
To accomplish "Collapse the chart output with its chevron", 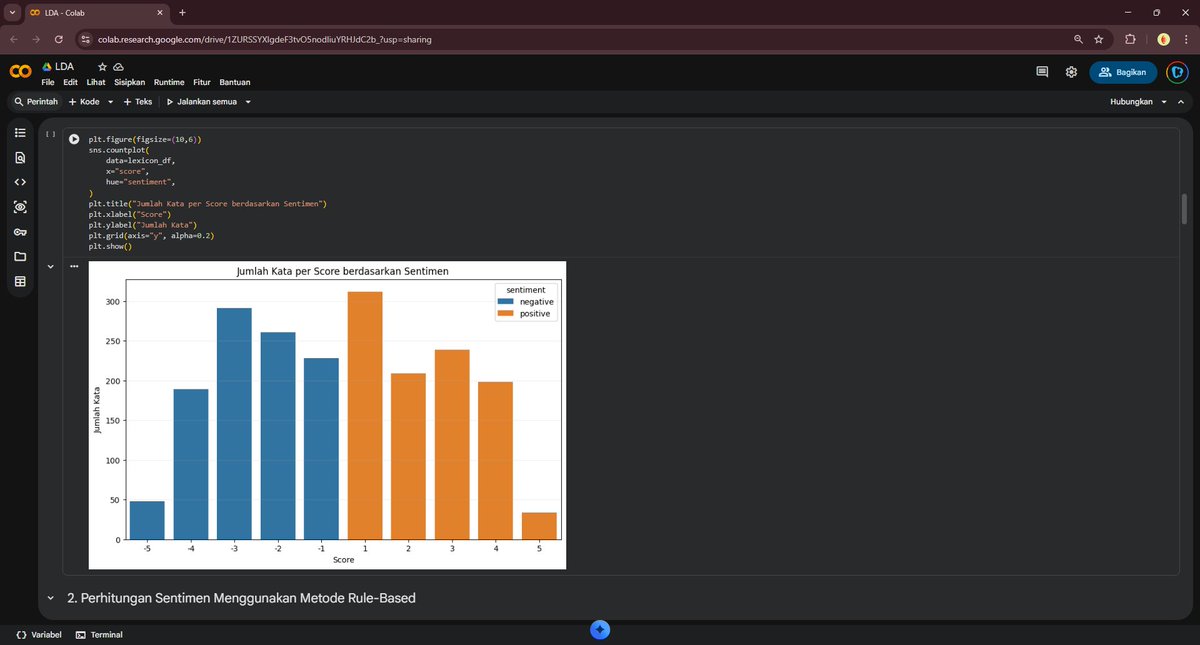I will [50, 266].
